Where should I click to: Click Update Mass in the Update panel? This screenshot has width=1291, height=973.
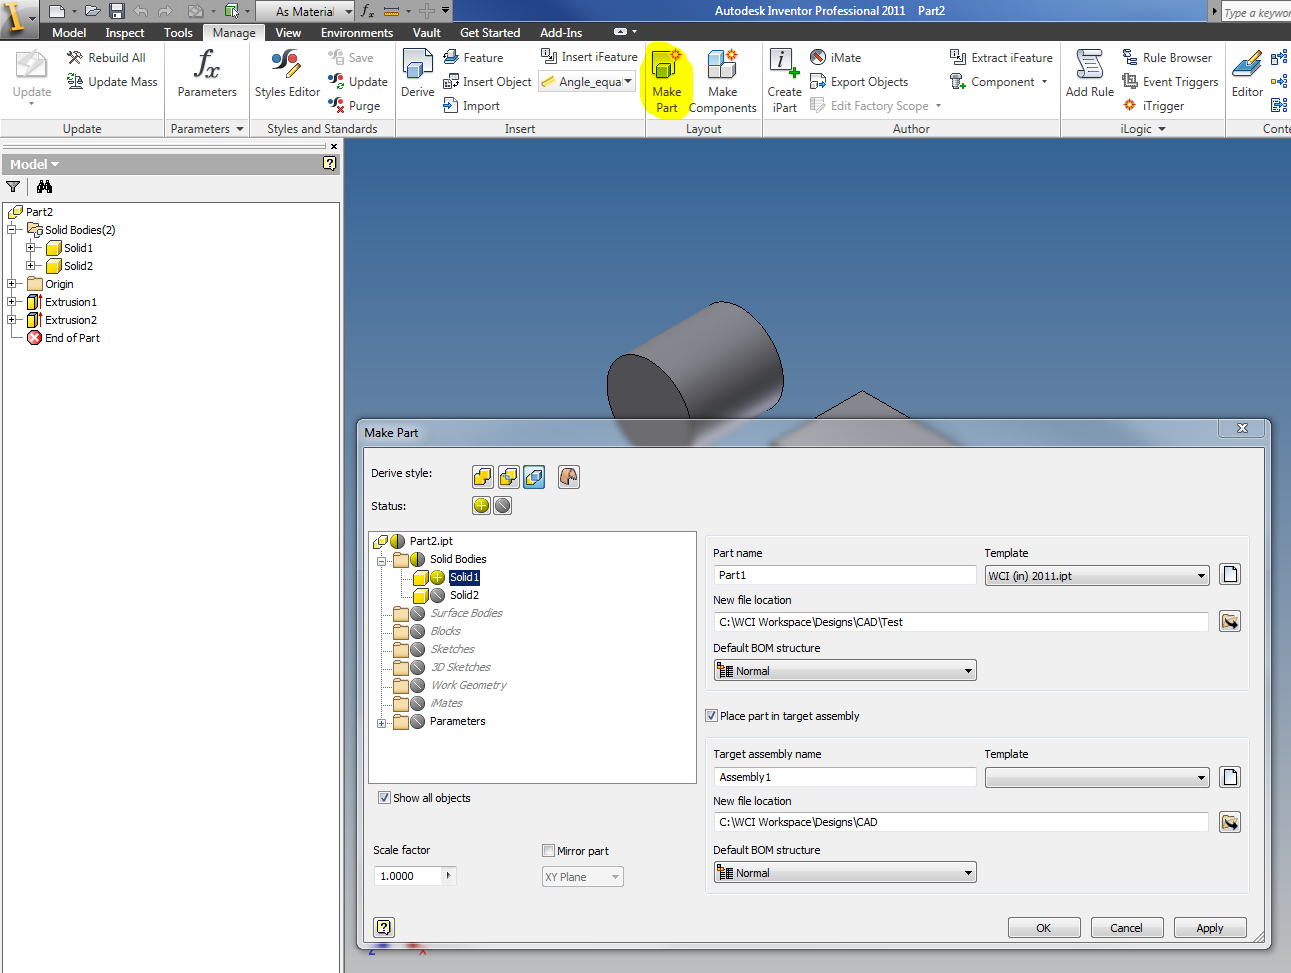(x=112, y=82)
